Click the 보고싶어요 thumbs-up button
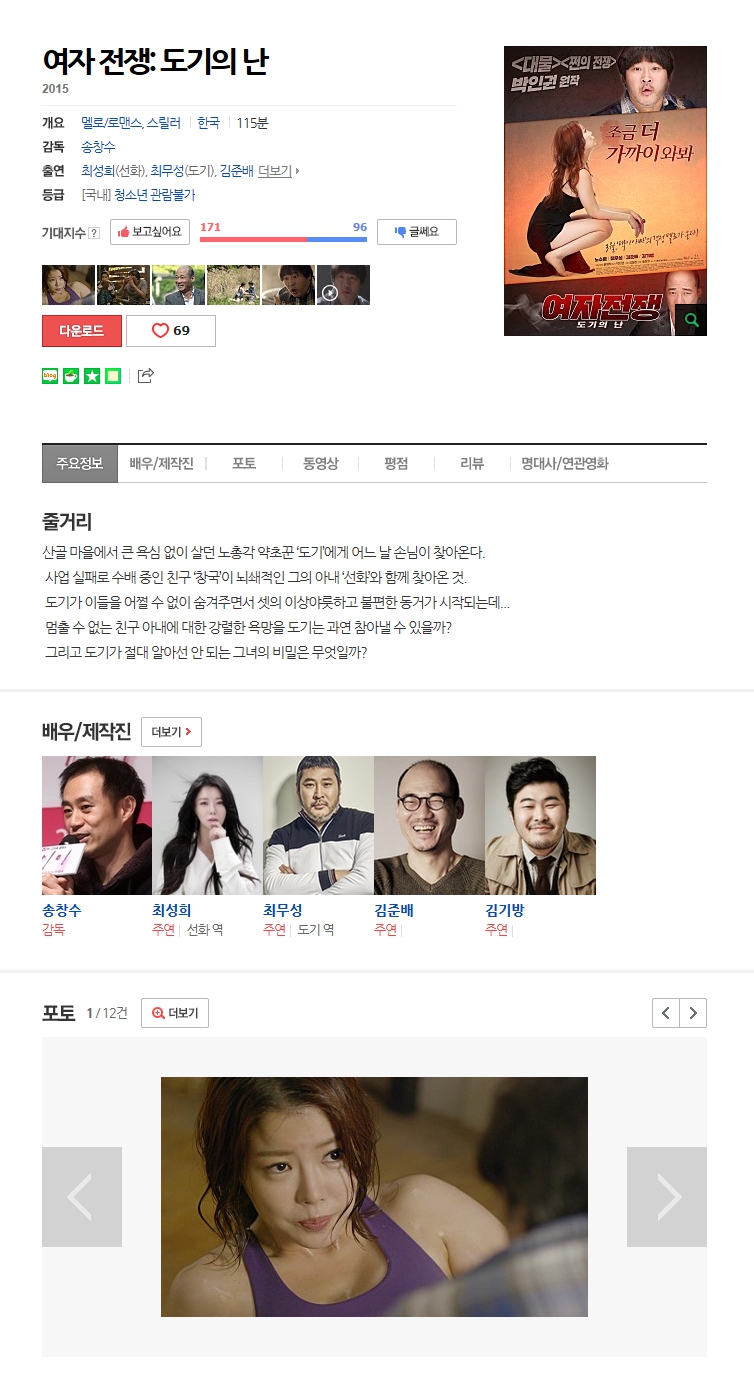Screen dimensions: 754x1379 click(x=150, y=232)
